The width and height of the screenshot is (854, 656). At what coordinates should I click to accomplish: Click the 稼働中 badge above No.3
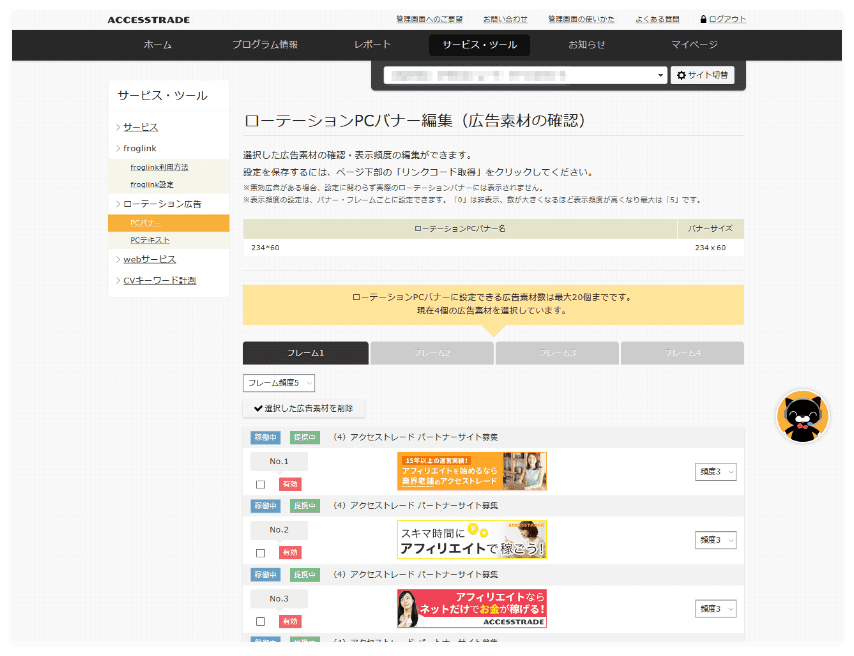(x=265, y=574)
